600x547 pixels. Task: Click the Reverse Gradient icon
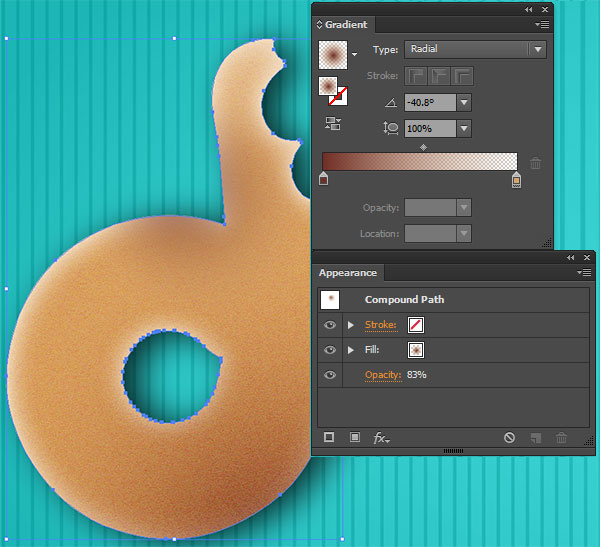click(331, 124)
